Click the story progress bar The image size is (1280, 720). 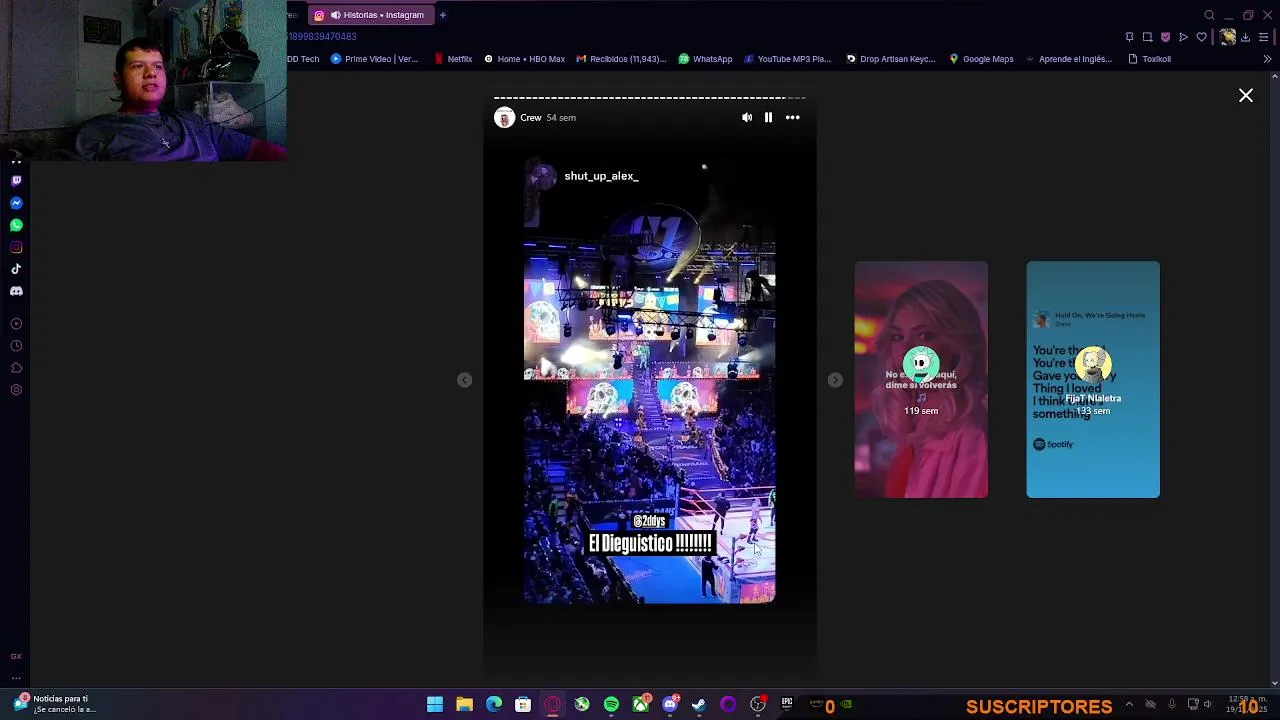coord(650,98)
